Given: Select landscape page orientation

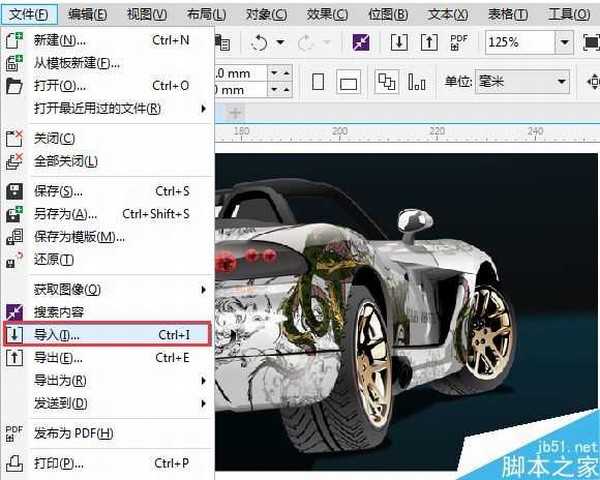Looking at the screenshot, I should [x=348, y=82].
